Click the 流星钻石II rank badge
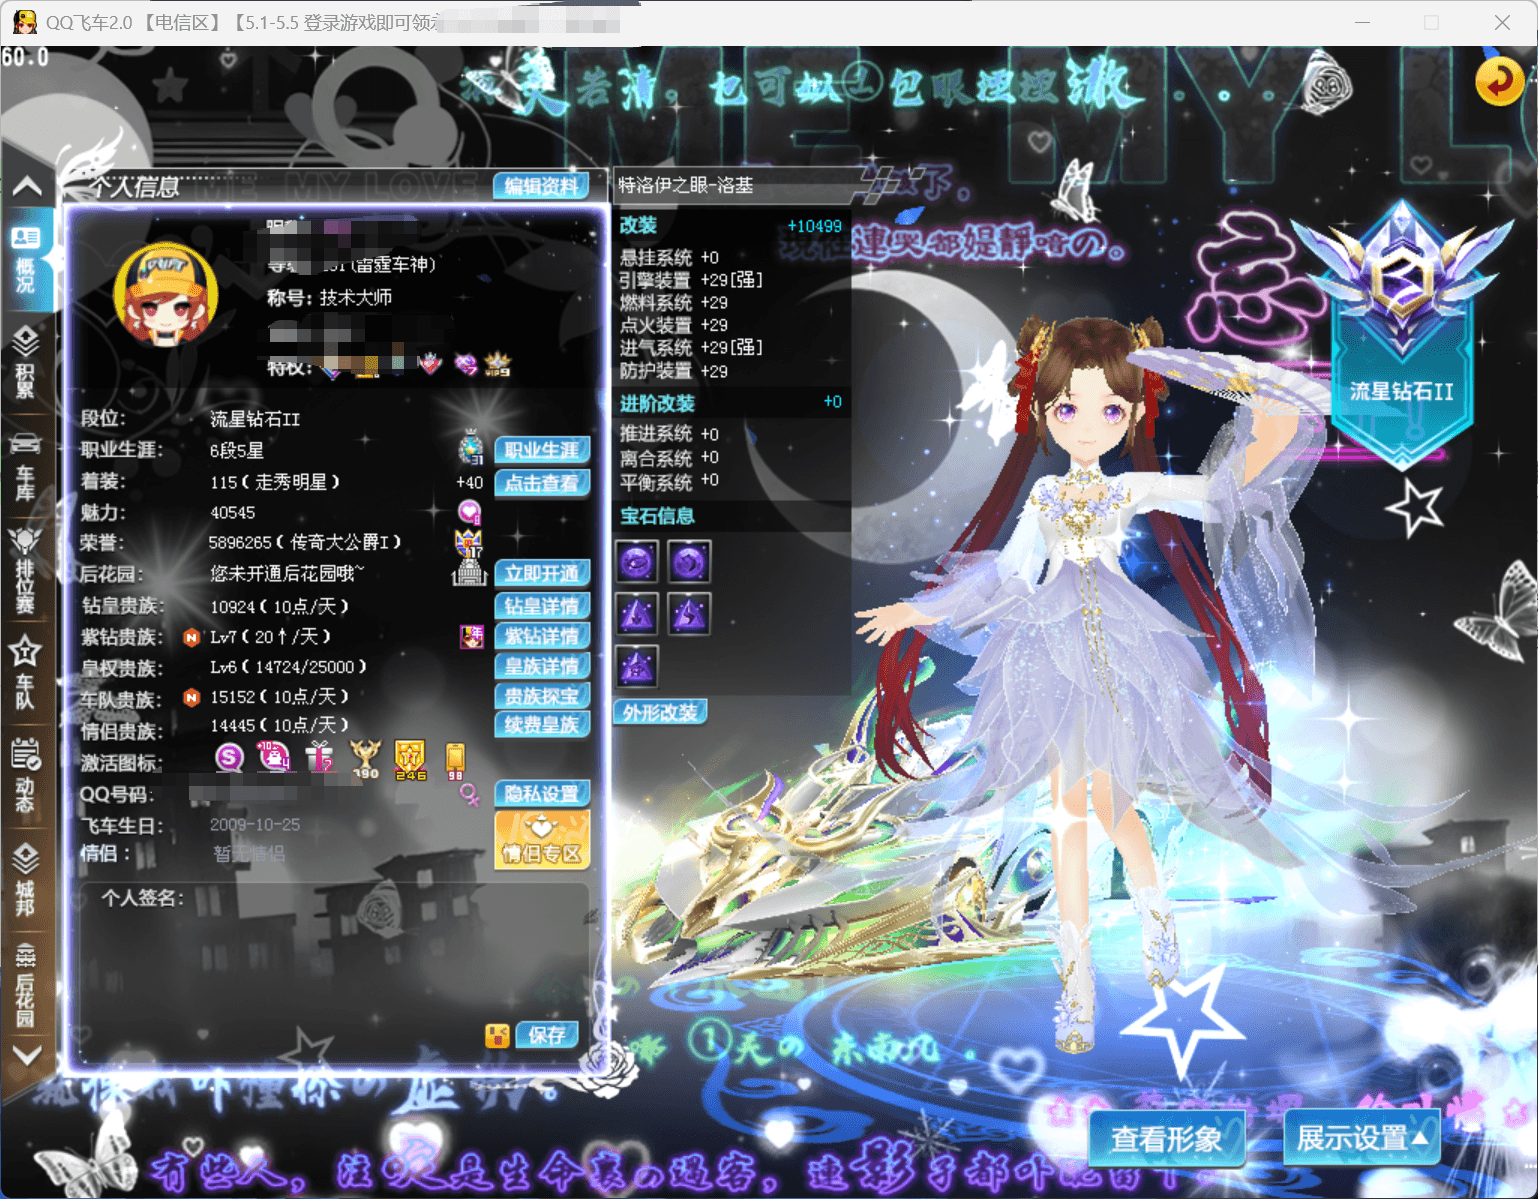Screen dimensions: 1538x1199 (x=1401, y=335)
